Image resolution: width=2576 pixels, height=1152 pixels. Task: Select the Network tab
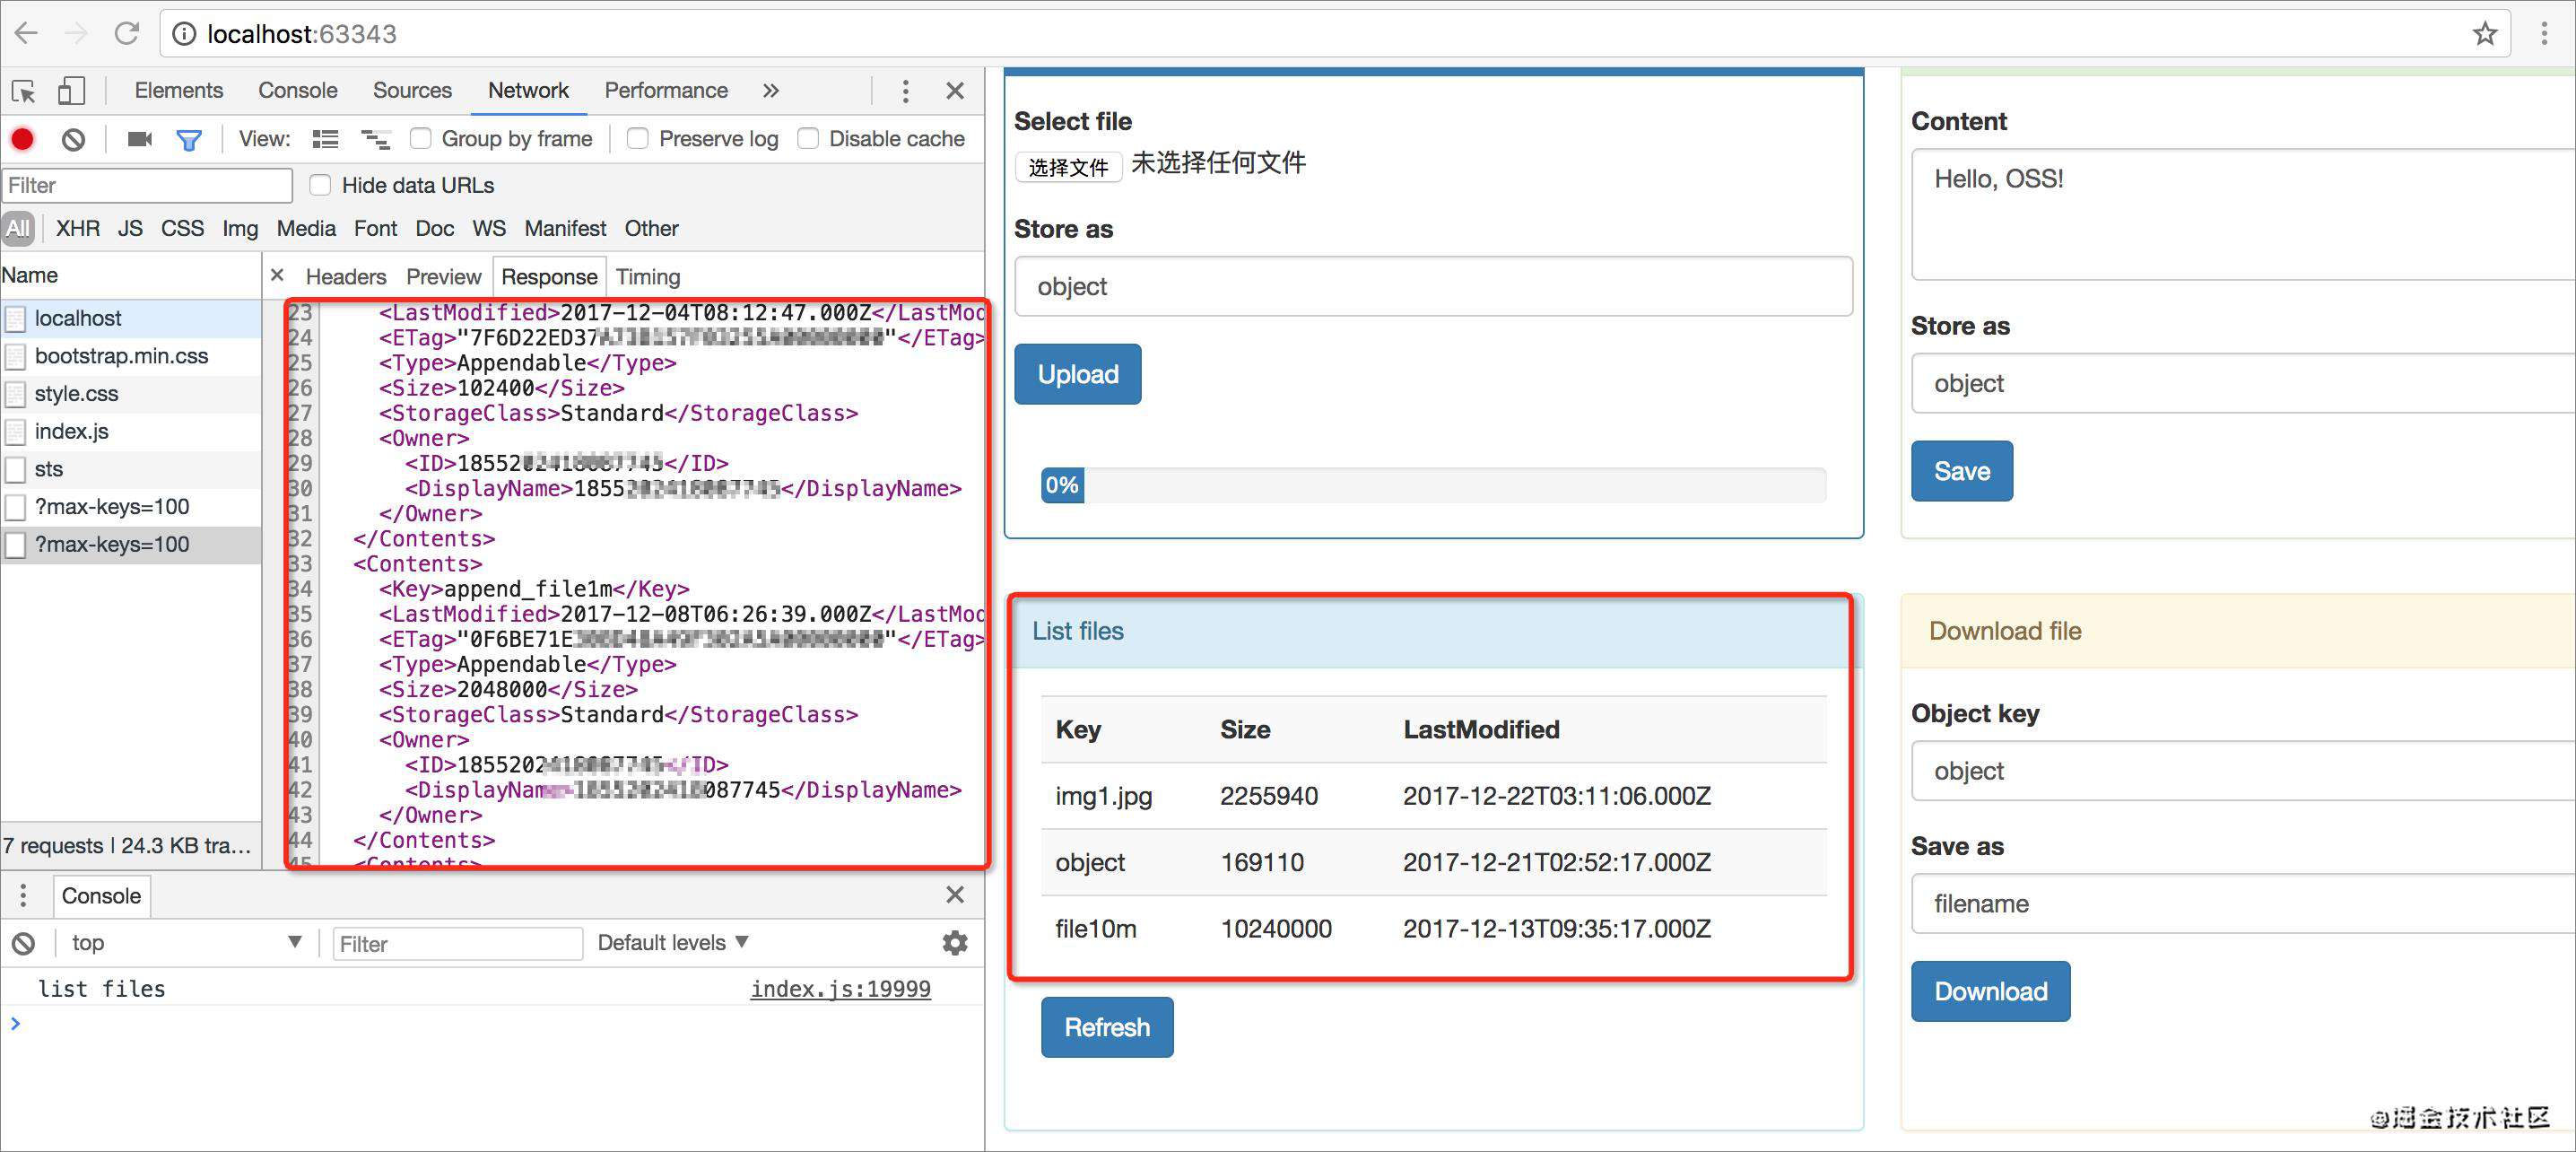point(528,90)
